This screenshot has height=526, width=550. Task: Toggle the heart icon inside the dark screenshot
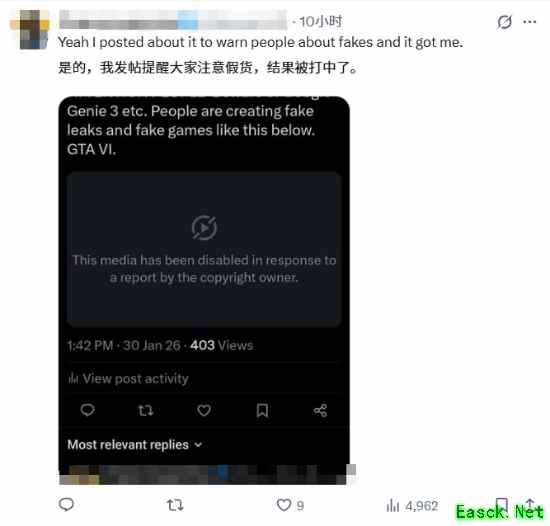[x=204, y=410]
